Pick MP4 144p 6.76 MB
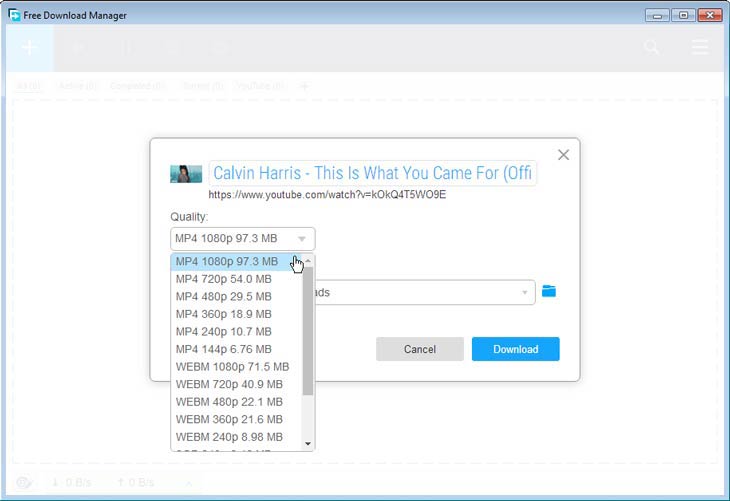 point(236,349)
